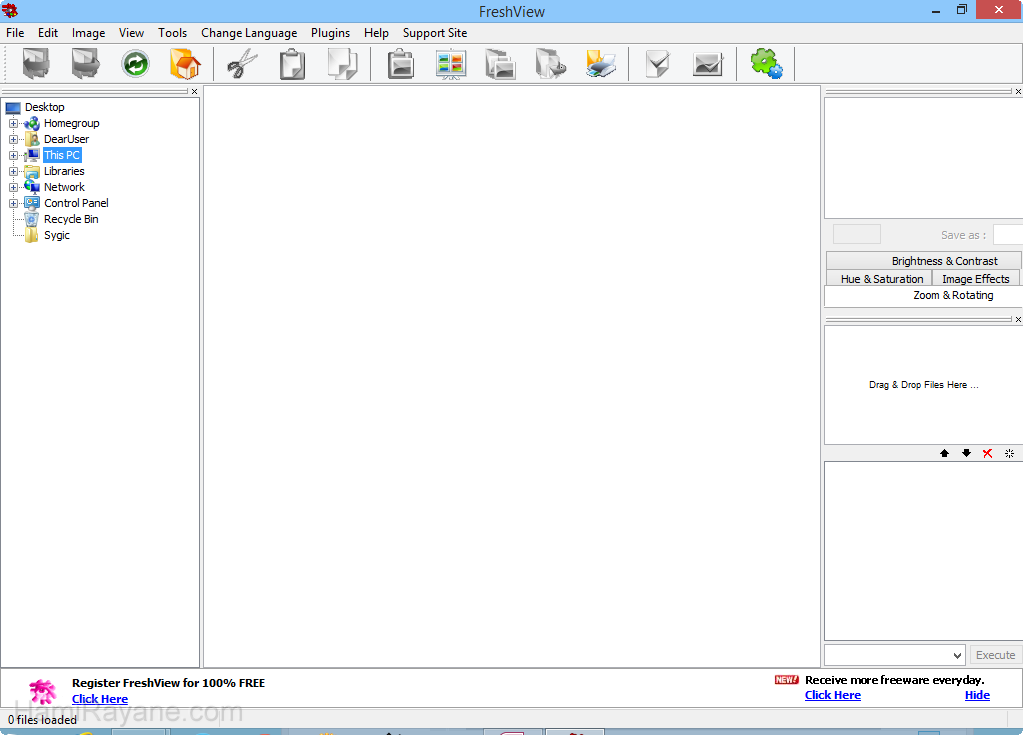Click the green refresh toolbar icon
The height and width of the screenshot is (735, 1023).
(135, 65)
